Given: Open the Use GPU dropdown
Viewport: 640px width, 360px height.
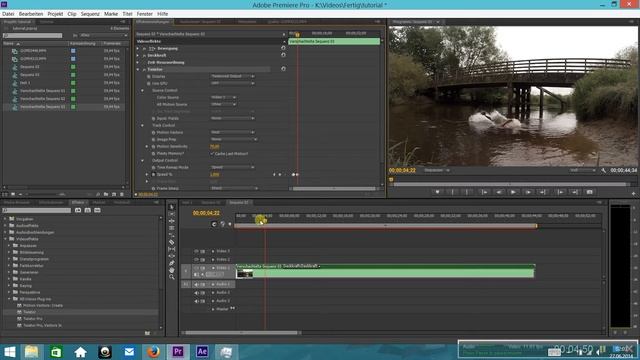Looking at the screenshot, I should coord(232,83).
